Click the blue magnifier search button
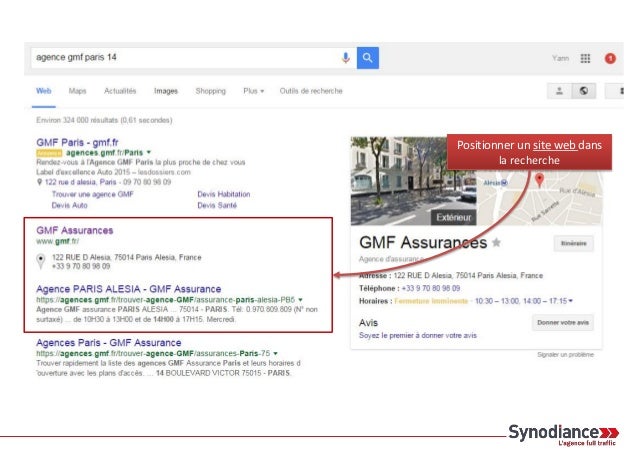638x463 pixels. [368, 58]
